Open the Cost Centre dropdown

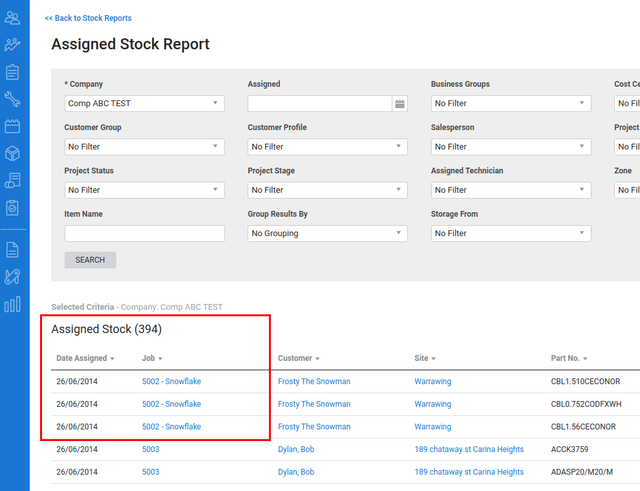click(x=627, y=103)
